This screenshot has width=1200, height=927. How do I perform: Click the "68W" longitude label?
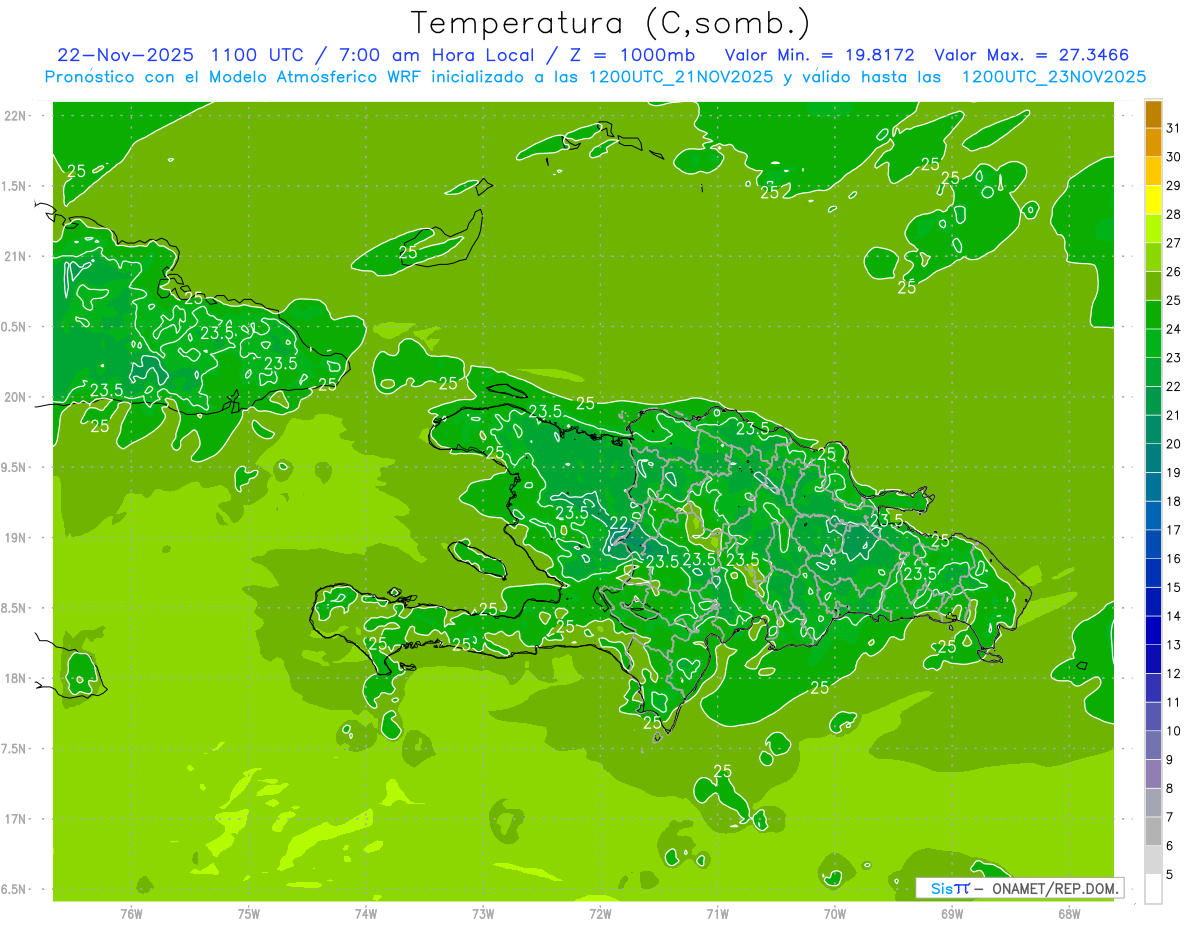coord(1069,913)
